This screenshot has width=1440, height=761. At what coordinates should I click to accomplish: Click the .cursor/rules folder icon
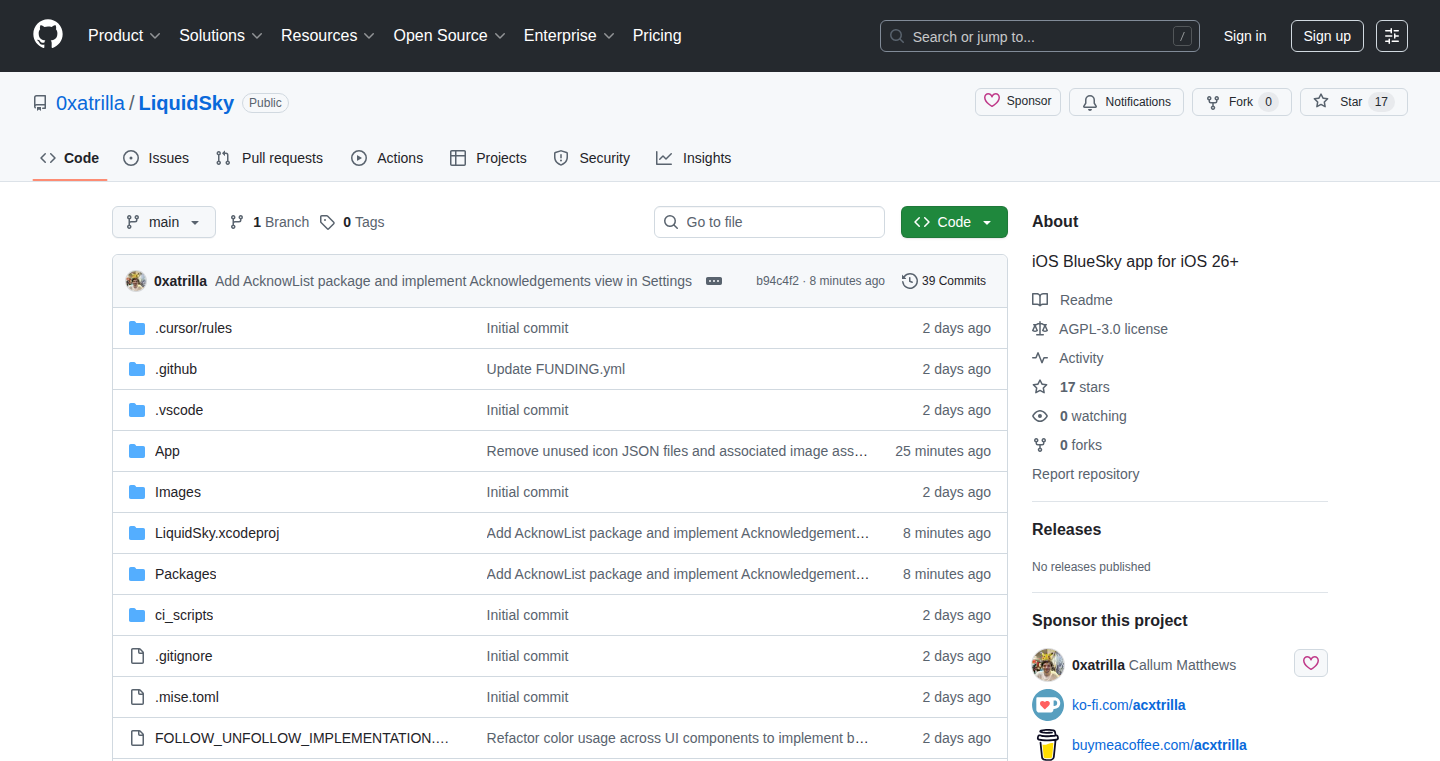137,328
